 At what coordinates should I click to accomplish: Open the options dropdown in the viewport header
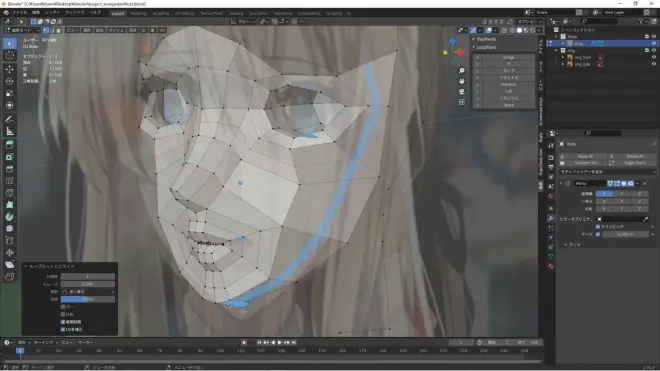pyautogui.click(x=530, y=21)
